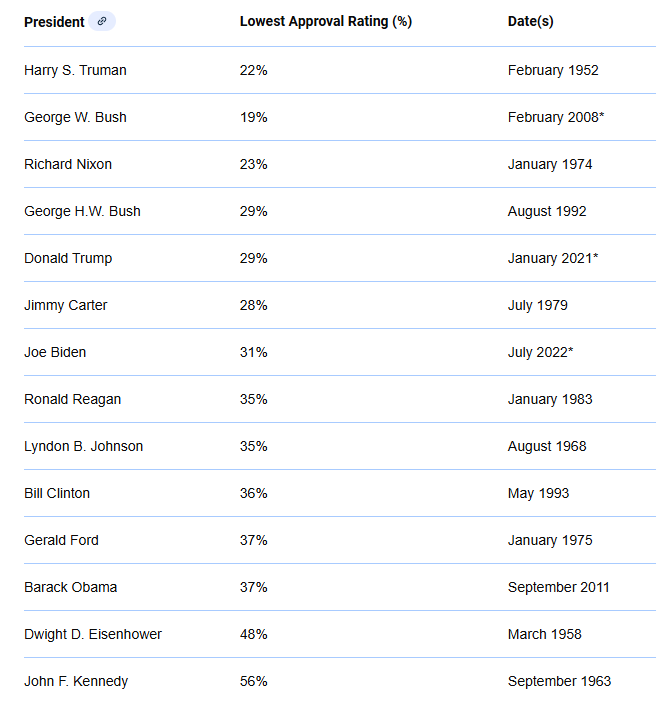This screenshot has height=711, width=664.
Task: Click the Lowest Approval Rating column header
Action: [325, 22]
